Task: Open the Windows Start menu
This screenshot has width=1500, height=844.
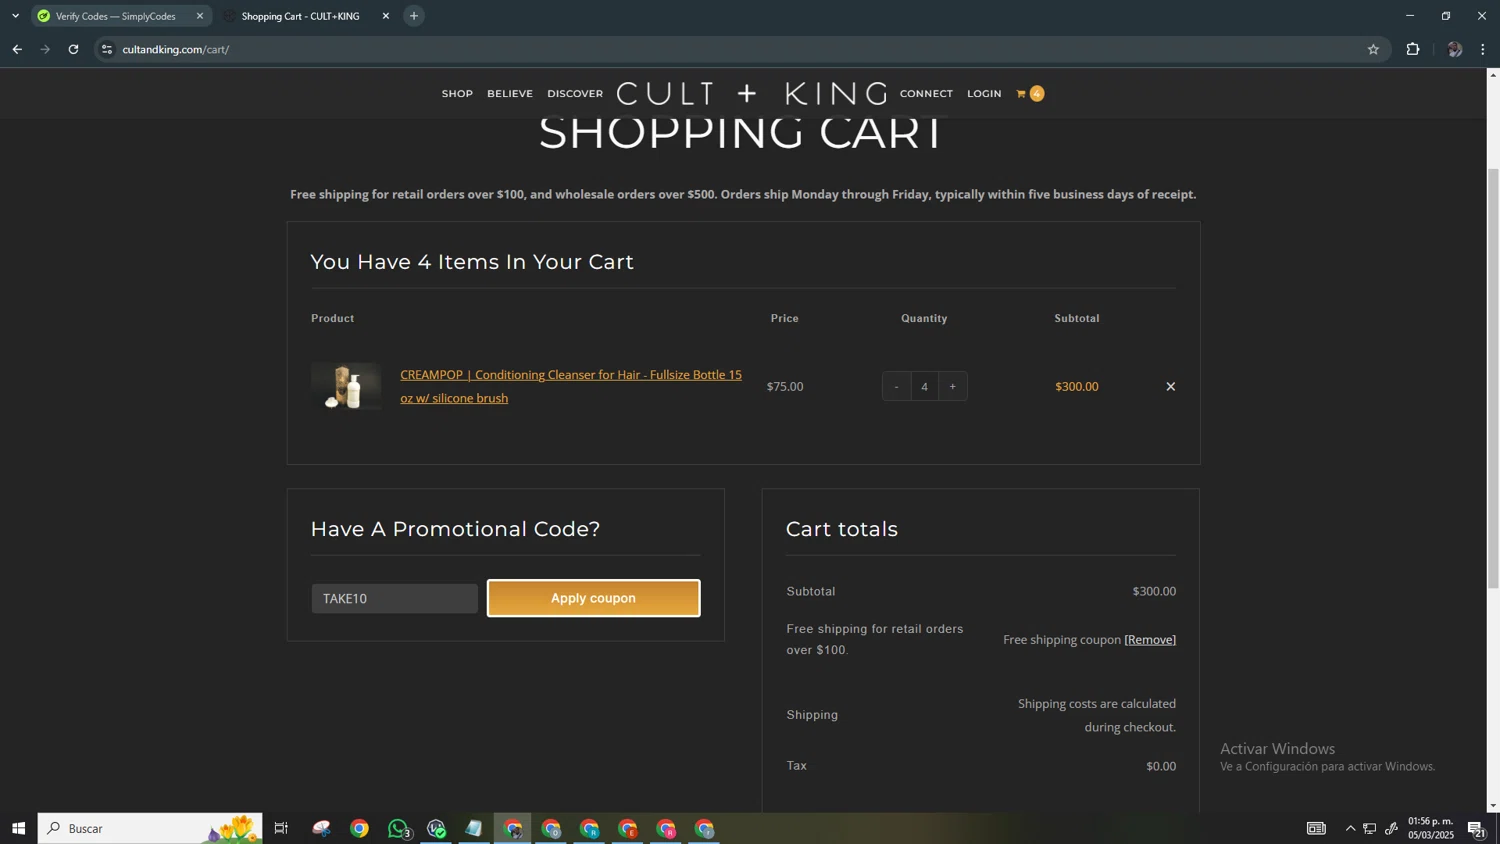Action: click(18, 828)
